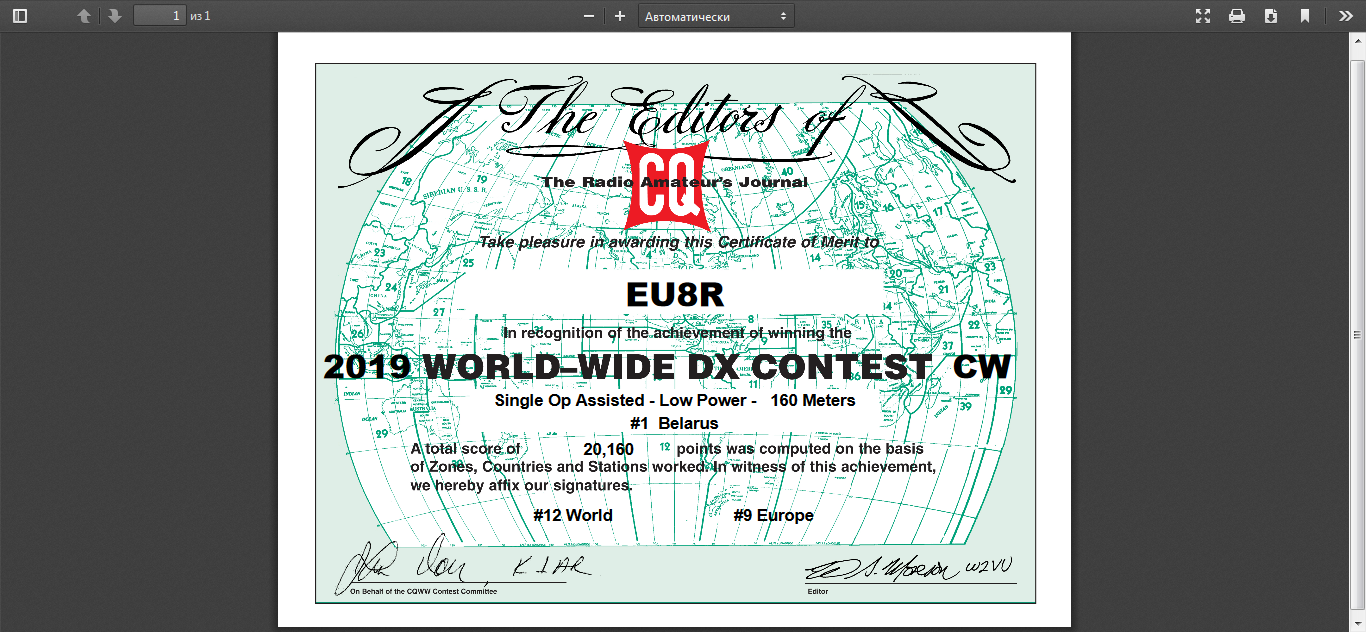The height and width of the screenshot is (632, 1366).
Task: Zoom out with the minus button
Action: [x=589, y=16]
